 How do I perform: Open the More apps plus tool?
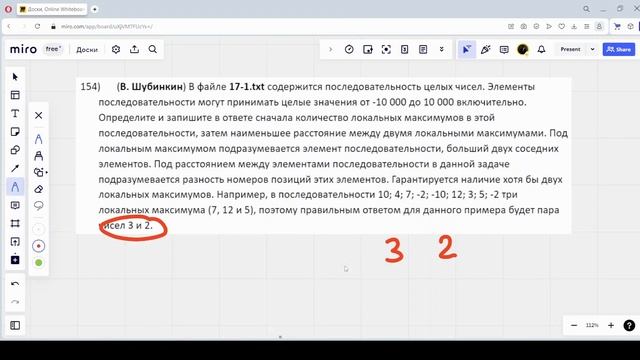click(x=15, y=260)
